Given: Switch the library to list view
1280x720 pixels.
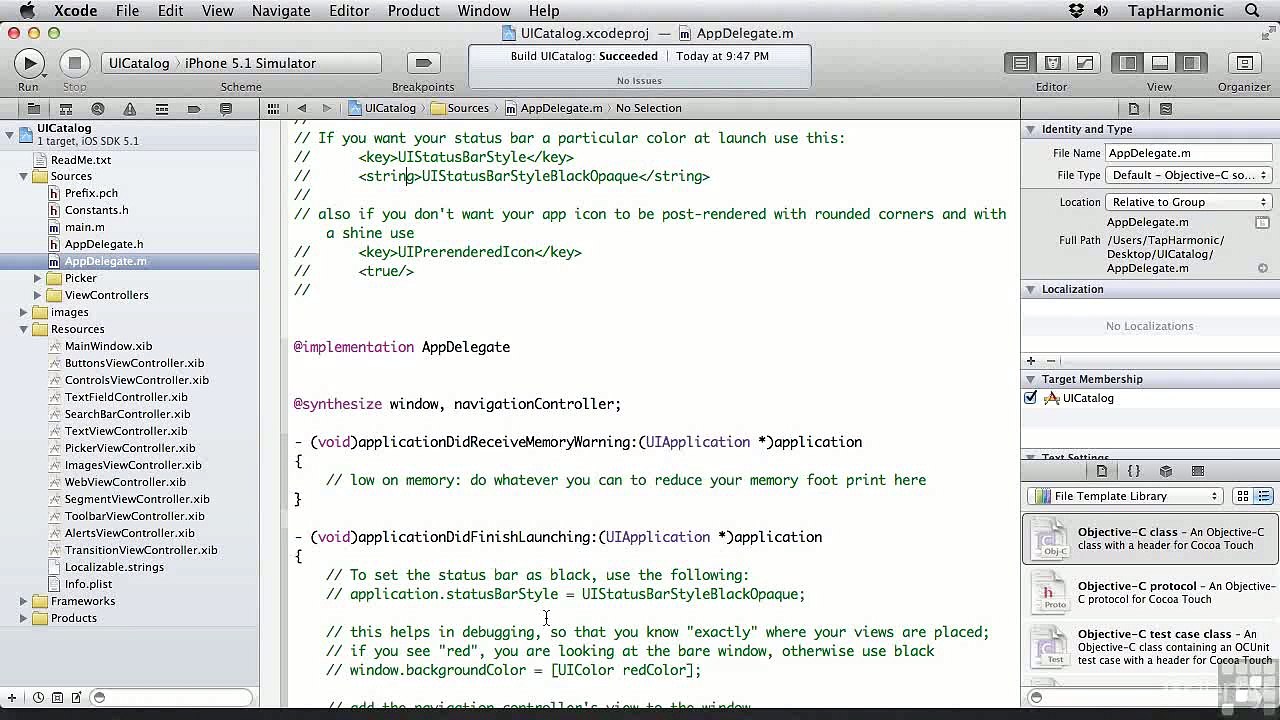Looking at the screenshot, I should [x=1263, y=496].
